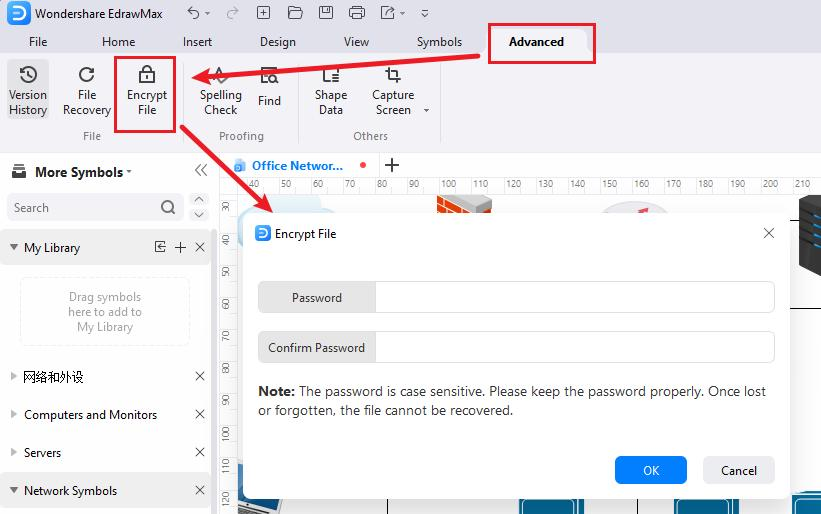Switch to the View tab
Image resolution: width=821 pixels, height=514 pixels.
[356, 42]
